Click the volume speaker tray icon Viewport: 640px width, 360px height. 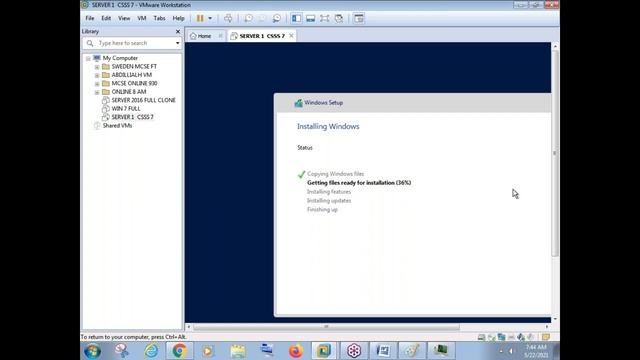pyautogui.click(x=511, y=351)
